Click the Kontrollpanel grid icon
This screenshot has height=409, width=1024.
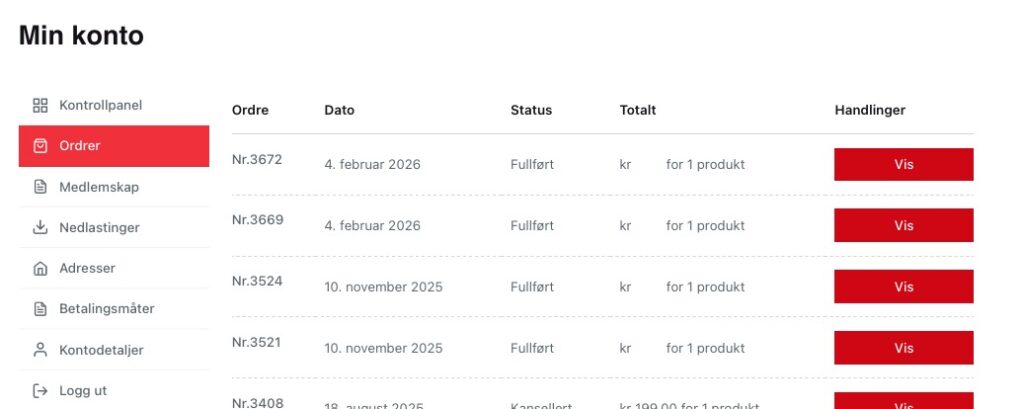(40, 105)
